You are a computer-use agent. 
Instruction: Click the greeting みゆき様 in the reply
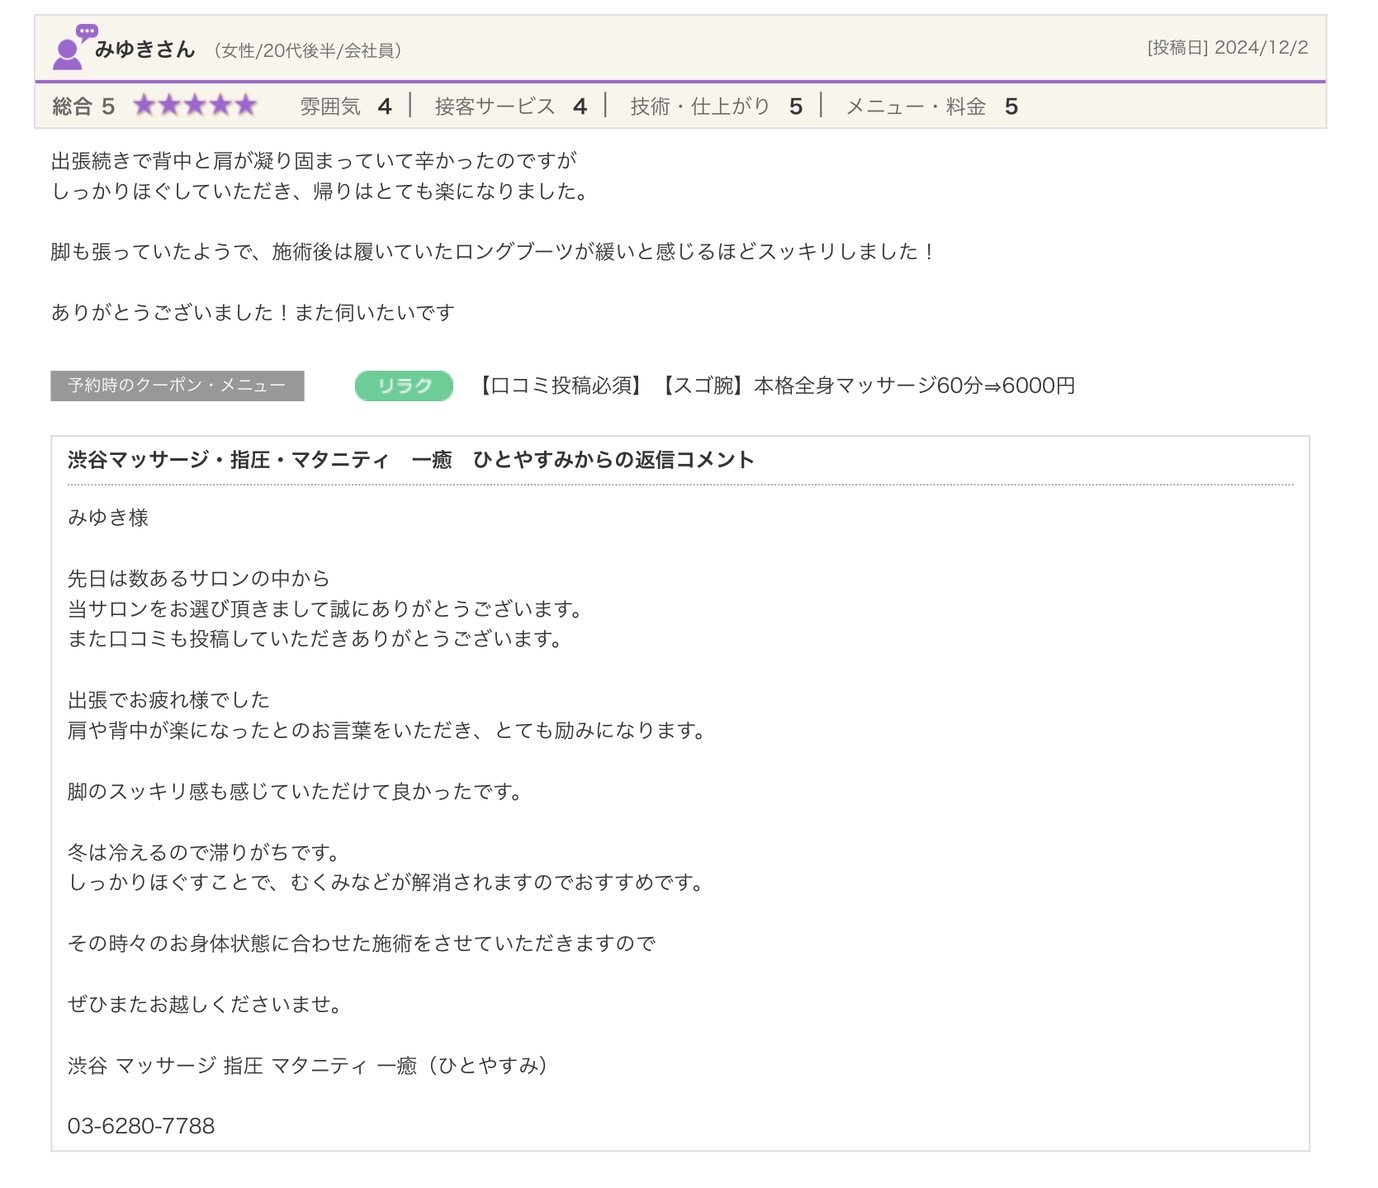tap(108, 517)
